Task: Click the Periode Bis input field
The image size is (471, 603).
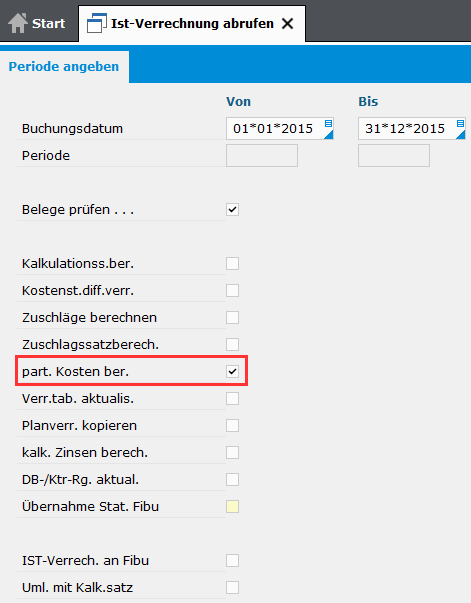Action: [394, 156]
